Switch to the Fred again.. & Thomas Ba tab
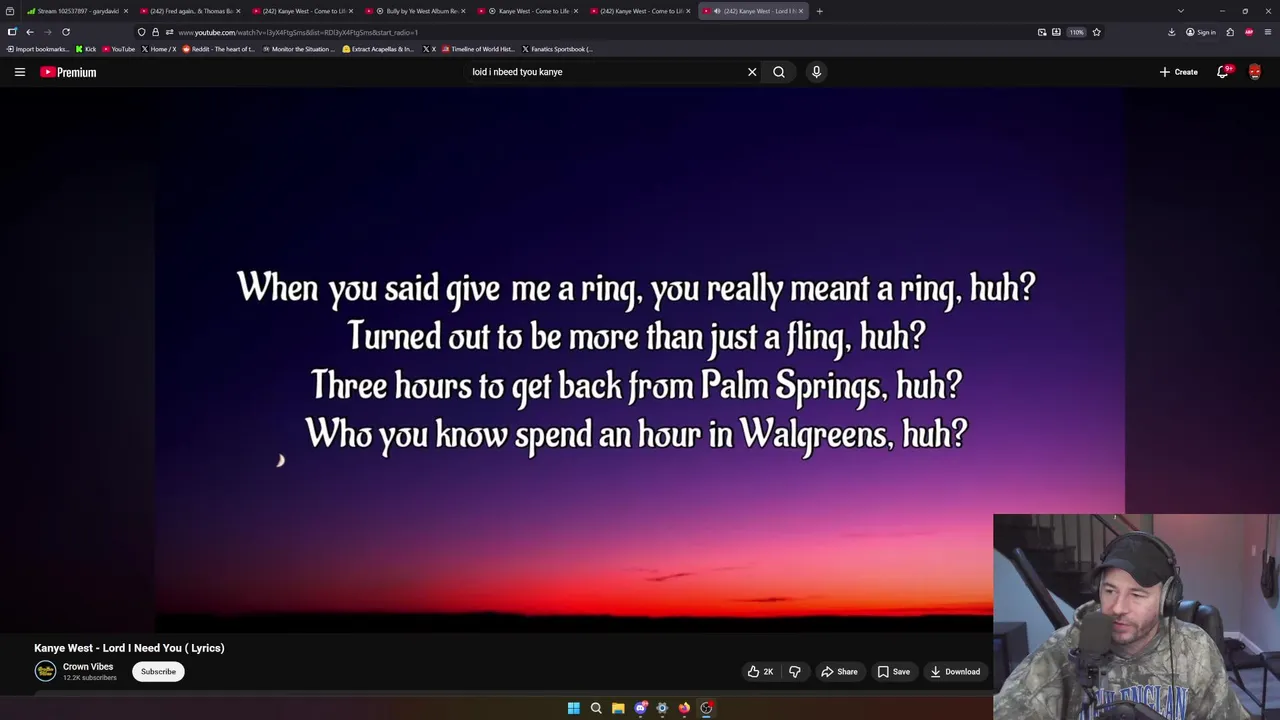1280x720 pixels. [x=190, y=11]
